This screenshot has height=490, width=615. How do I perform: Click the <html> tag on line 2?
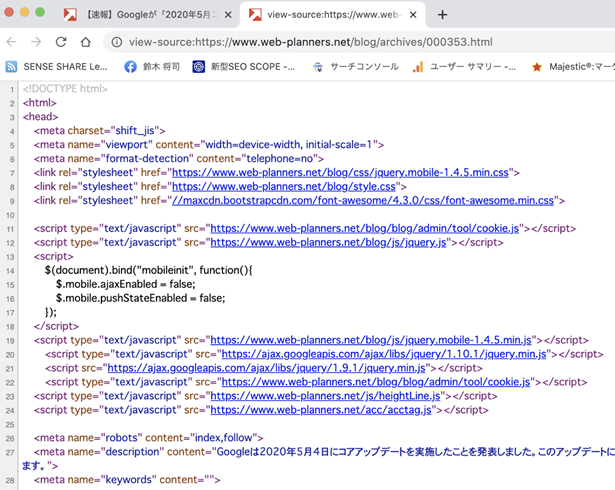click(x=40, y=103)
